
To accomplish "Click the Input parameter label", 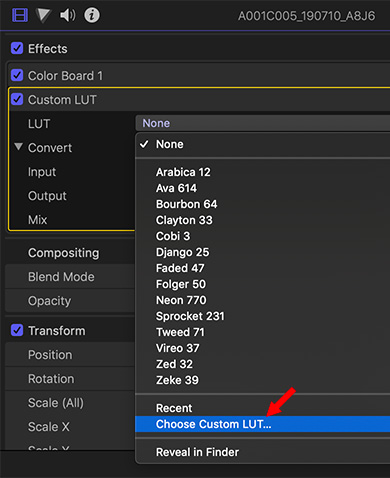I will point(42,172).
